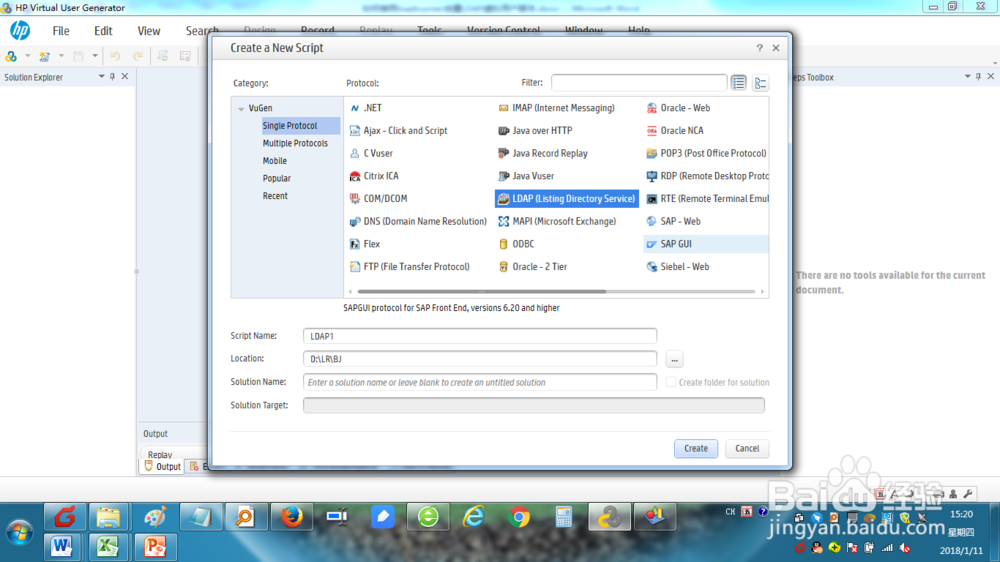1000x562 pixels.
Task: Pick Java Vuser protocol
Action: (526, 176)
